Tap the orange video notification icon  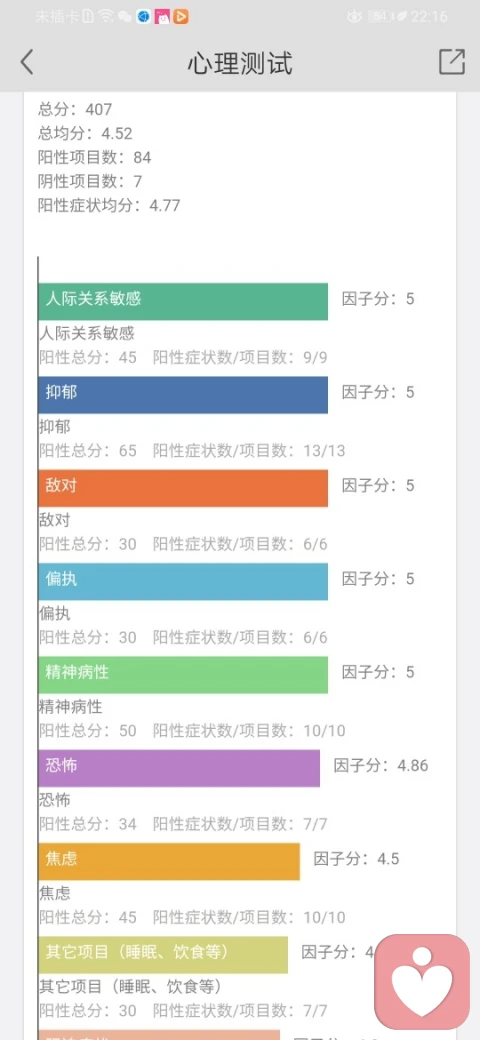pyautogui.click(x=181, y=17)
